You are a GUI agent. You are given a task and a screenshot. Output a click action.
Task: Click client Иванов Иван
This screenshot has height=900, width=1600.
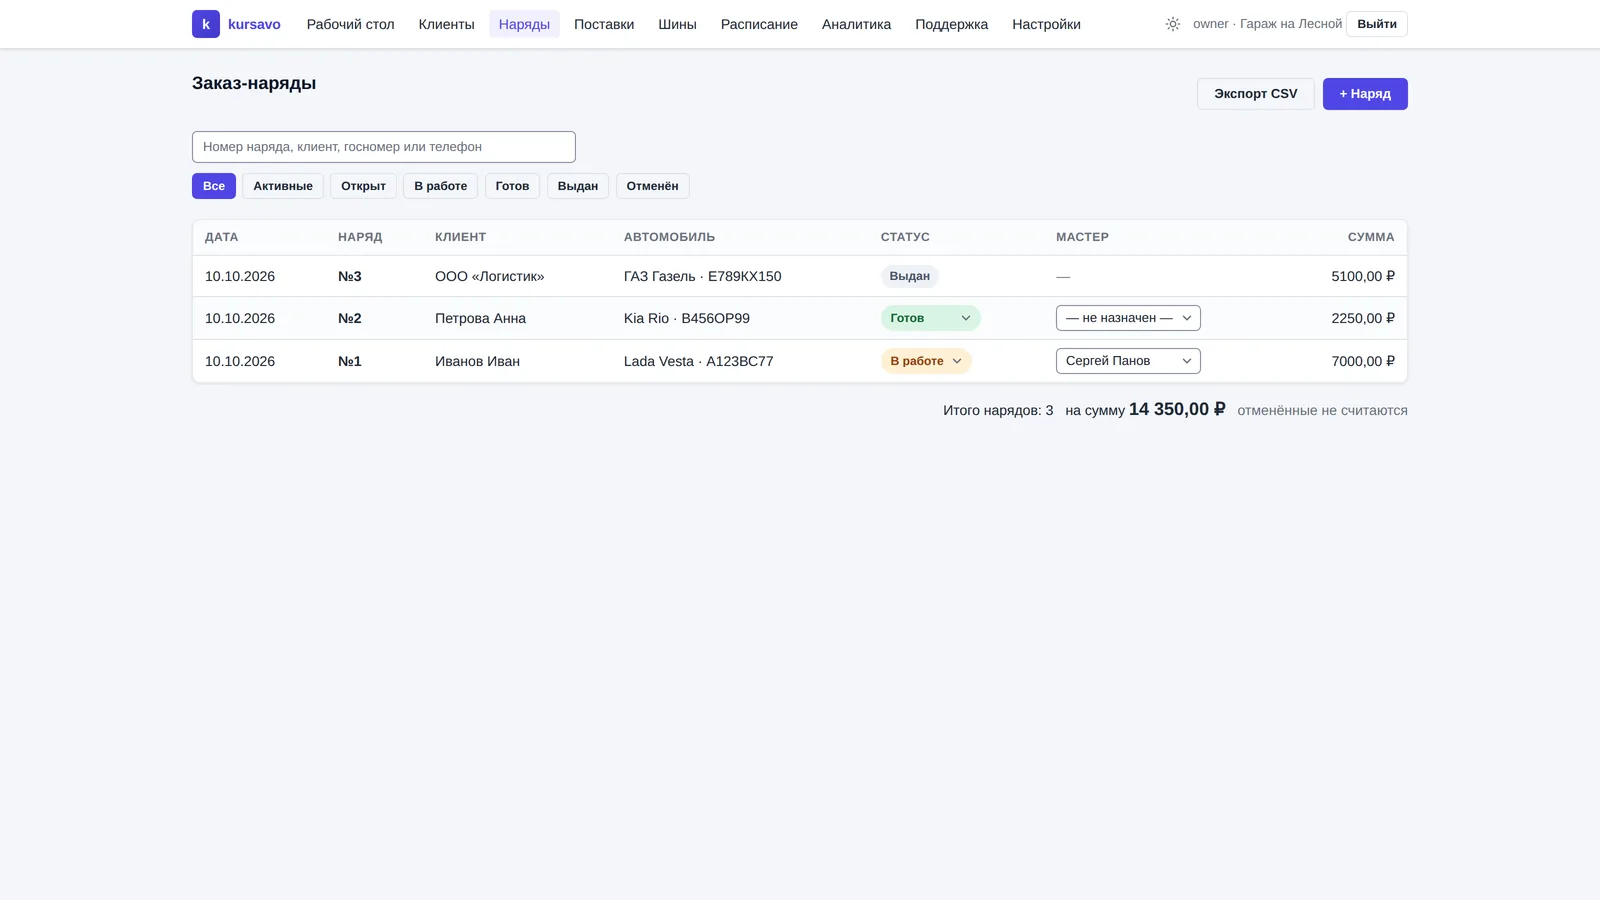click(x=477, y=362)
